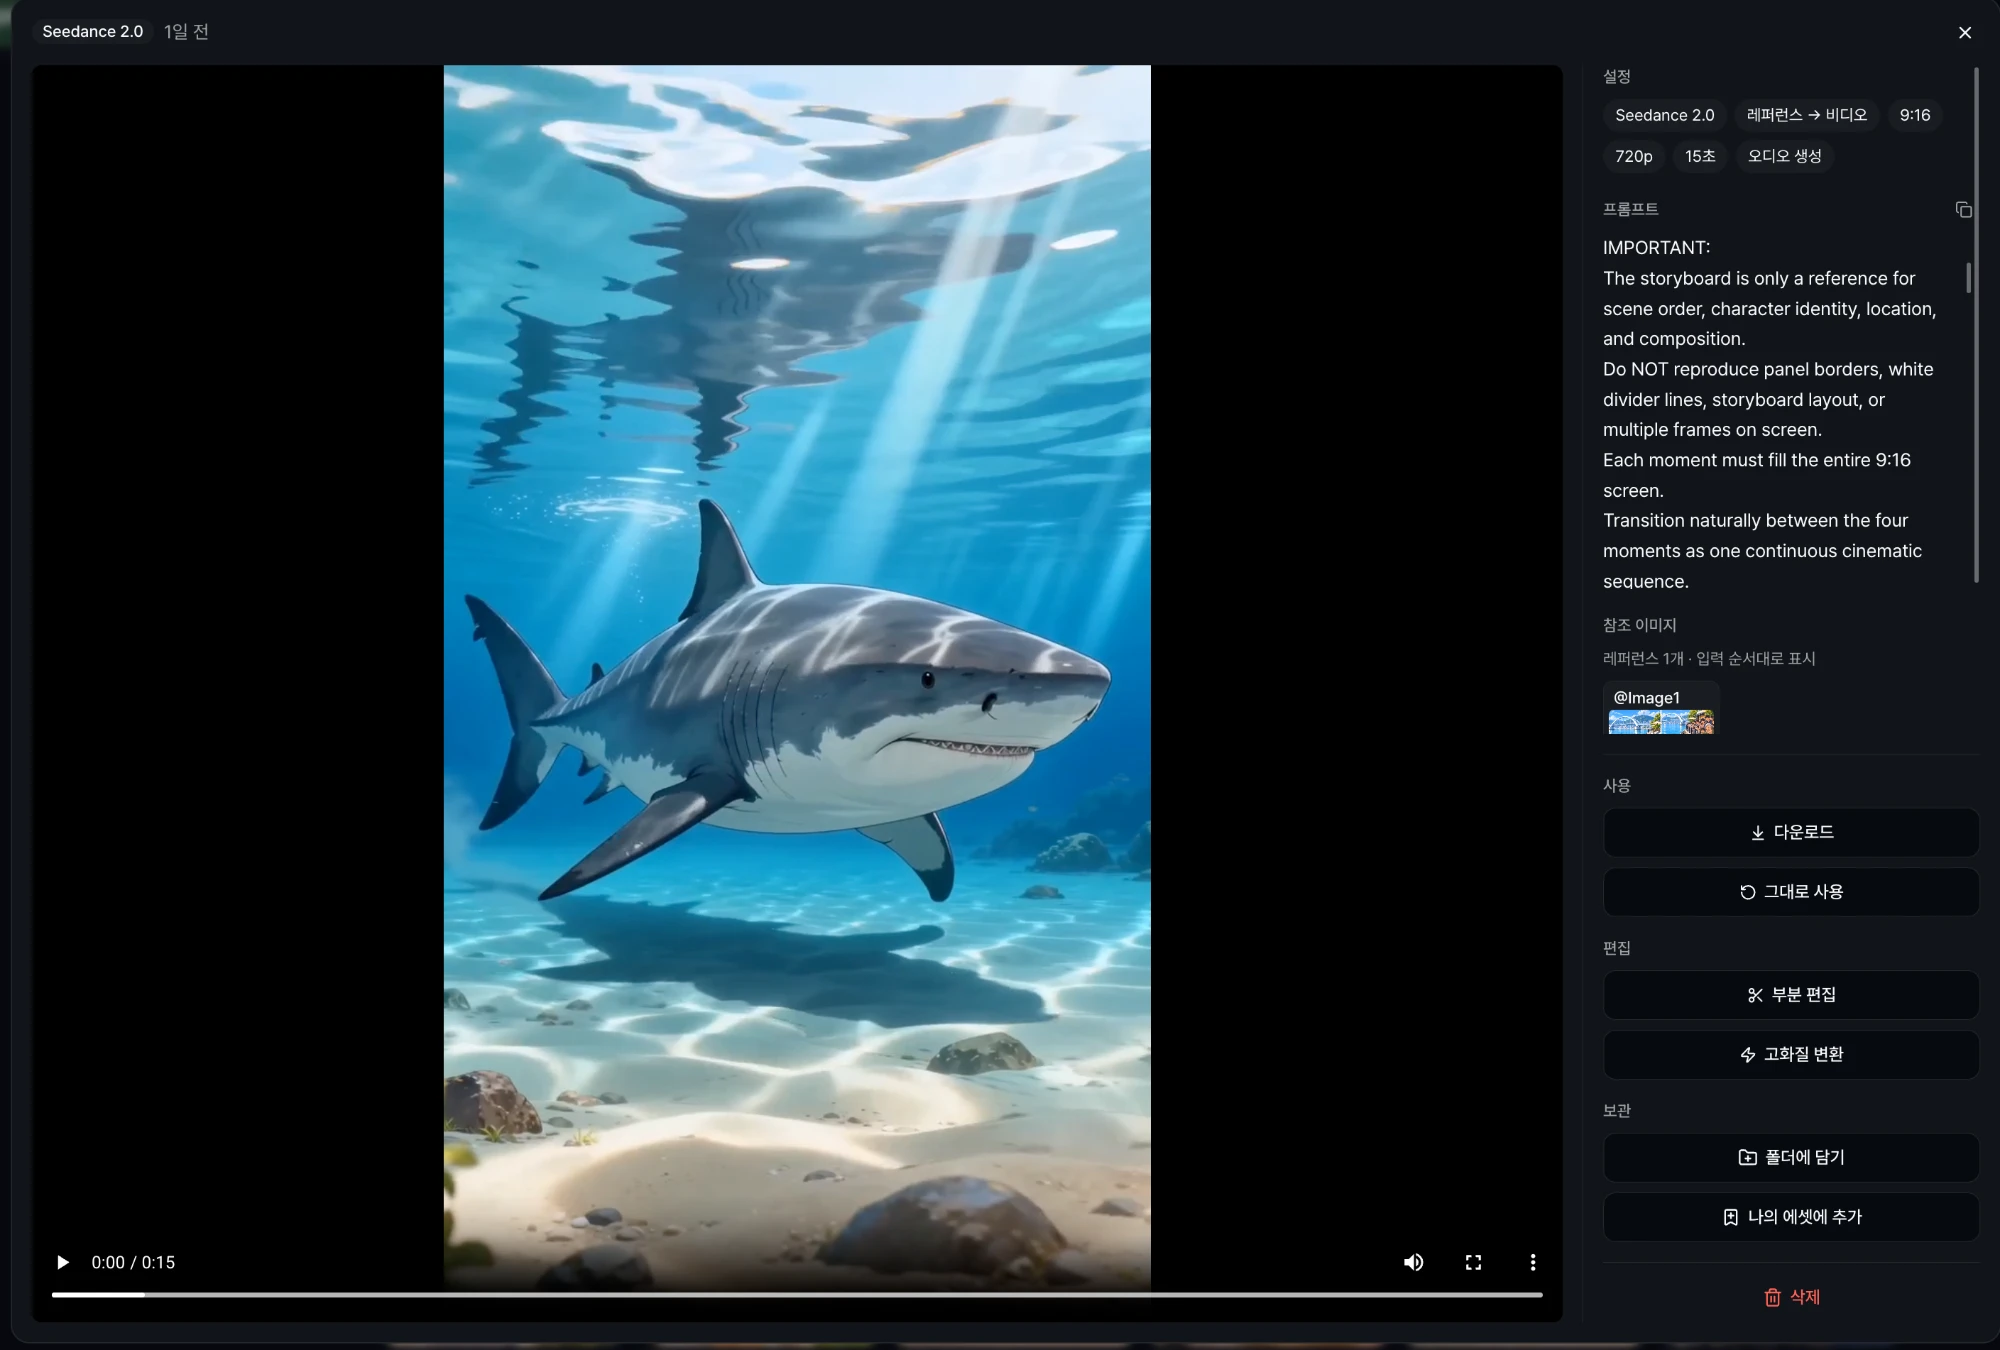Start 고화질 변환 upscale conversion
Image resolution: width=2000 pixels, height=1350 pixels.
pyautogui.click(x=1791, y=1054)
